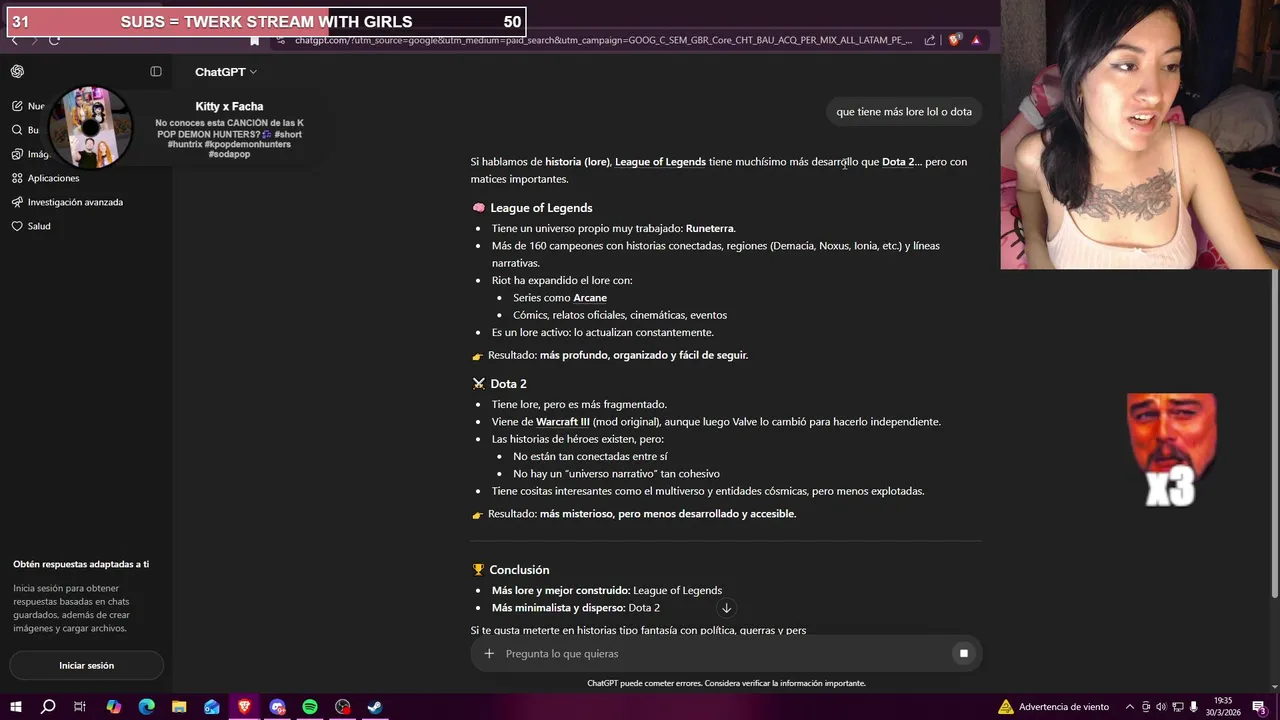Click the 'Runeterra' bold text
Viewport: 1280px width, 720px height.
[710, 229]
